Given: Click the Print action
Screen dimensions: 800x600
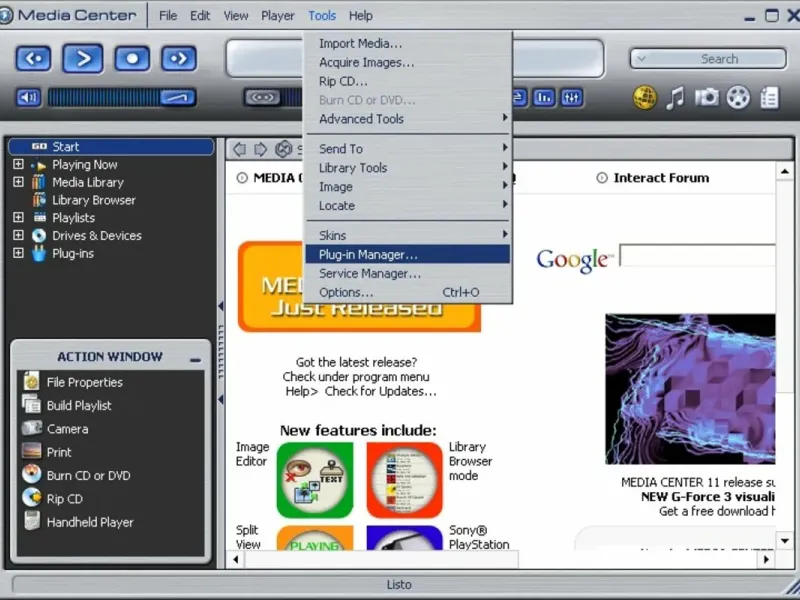Looking at the screenshot, I should pos(59,452).
